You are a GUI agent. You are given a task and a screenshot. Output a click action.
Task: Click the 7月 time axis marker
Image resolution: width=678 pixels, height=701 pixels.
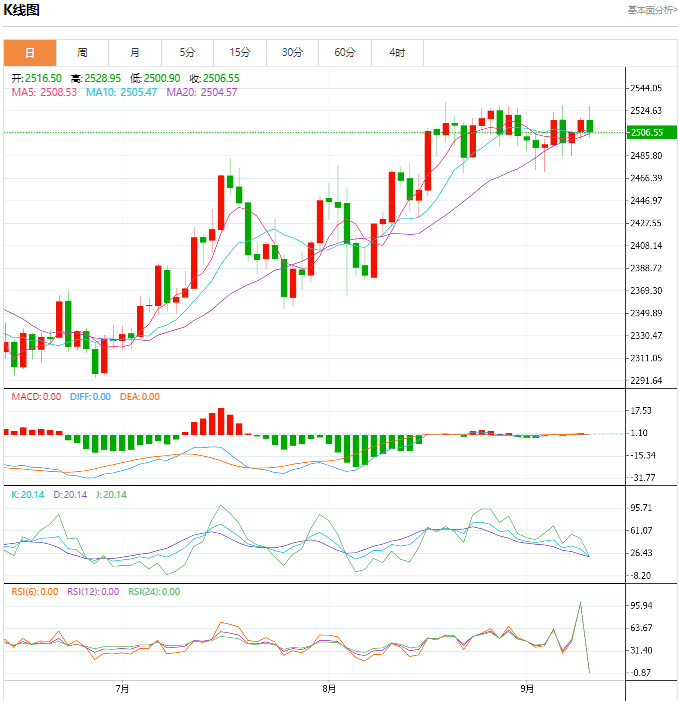(122, 688)
